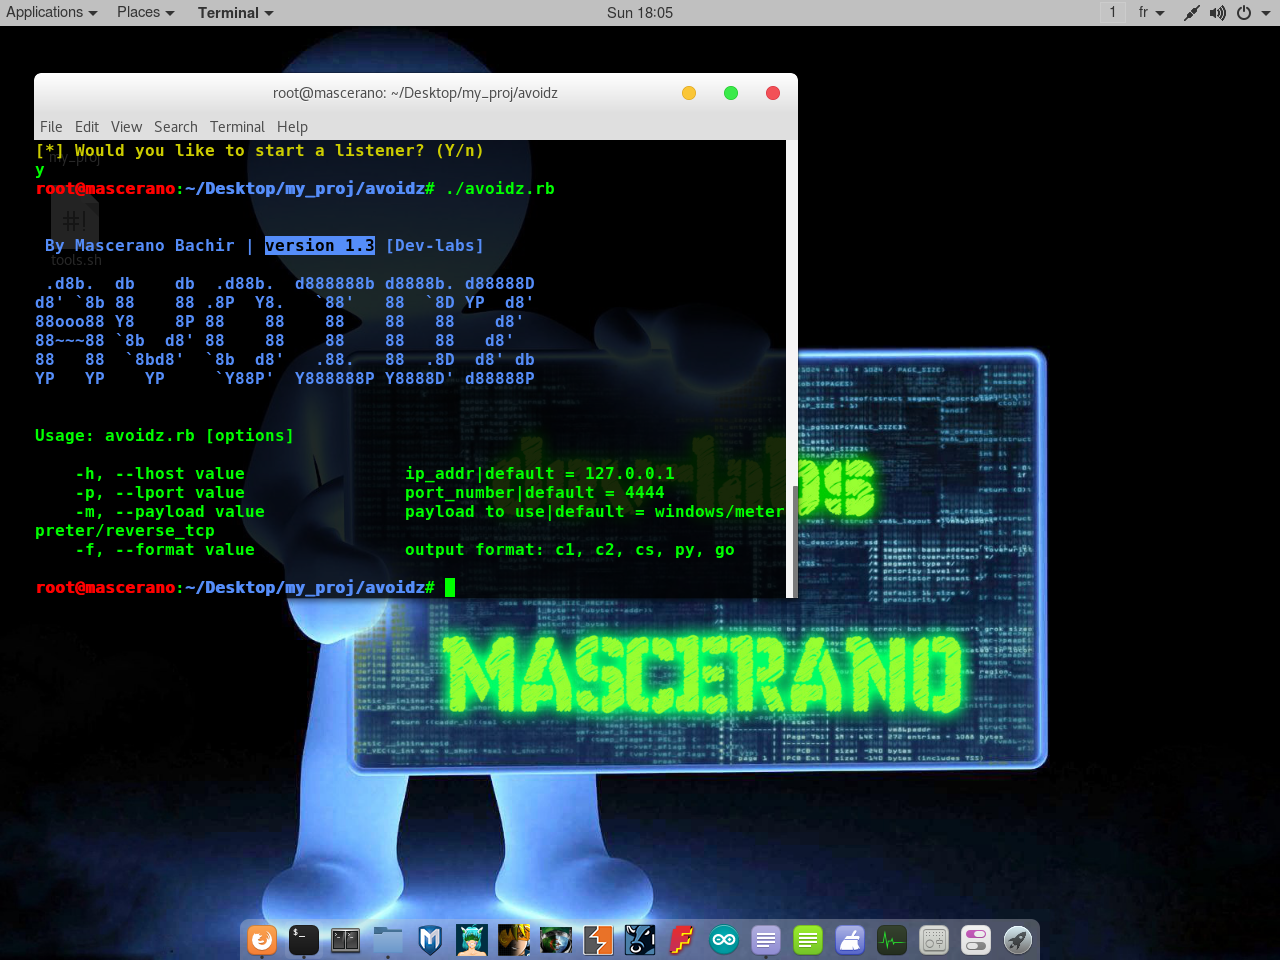Click the Sun 18:05 clock
Screen dimensions: 1280x960
click(640, 12)
